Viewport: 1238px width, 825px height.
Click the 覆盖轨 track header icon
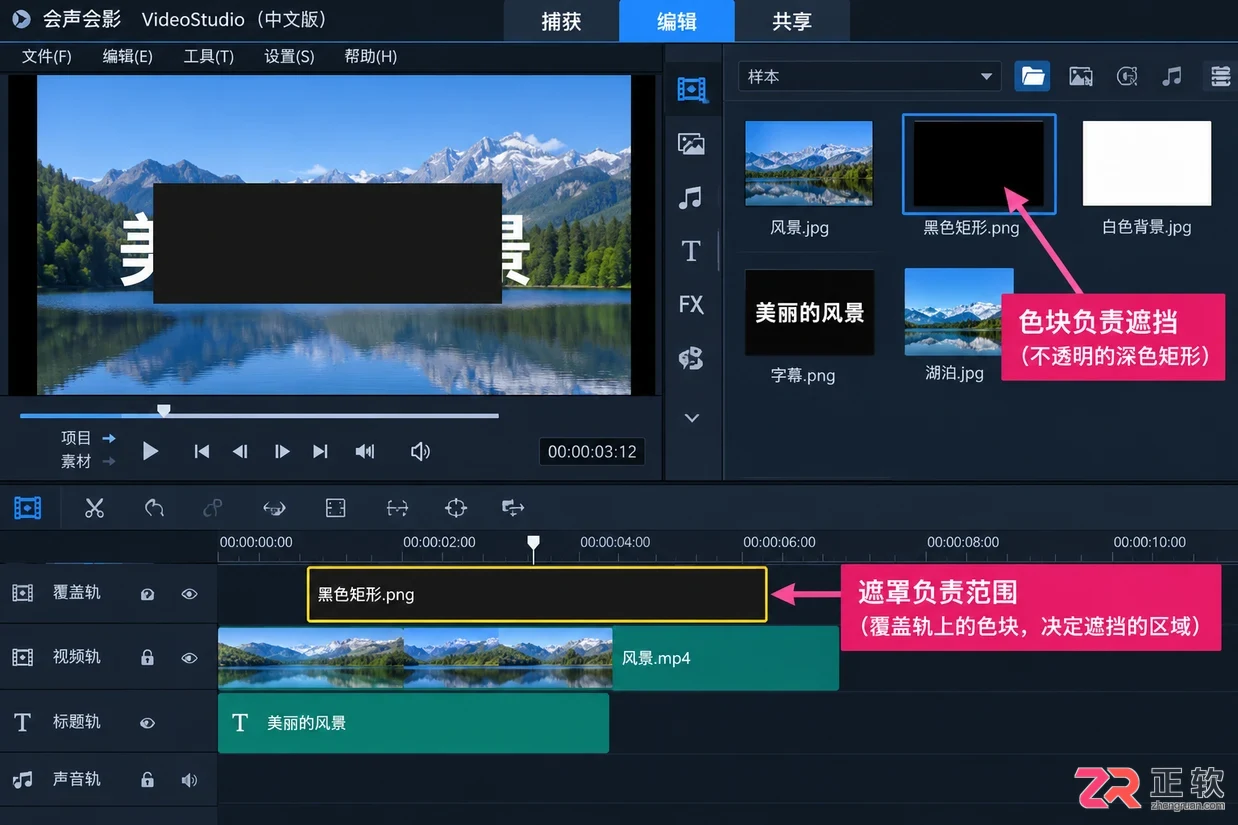pyautogui.click(x=23, y=594)
